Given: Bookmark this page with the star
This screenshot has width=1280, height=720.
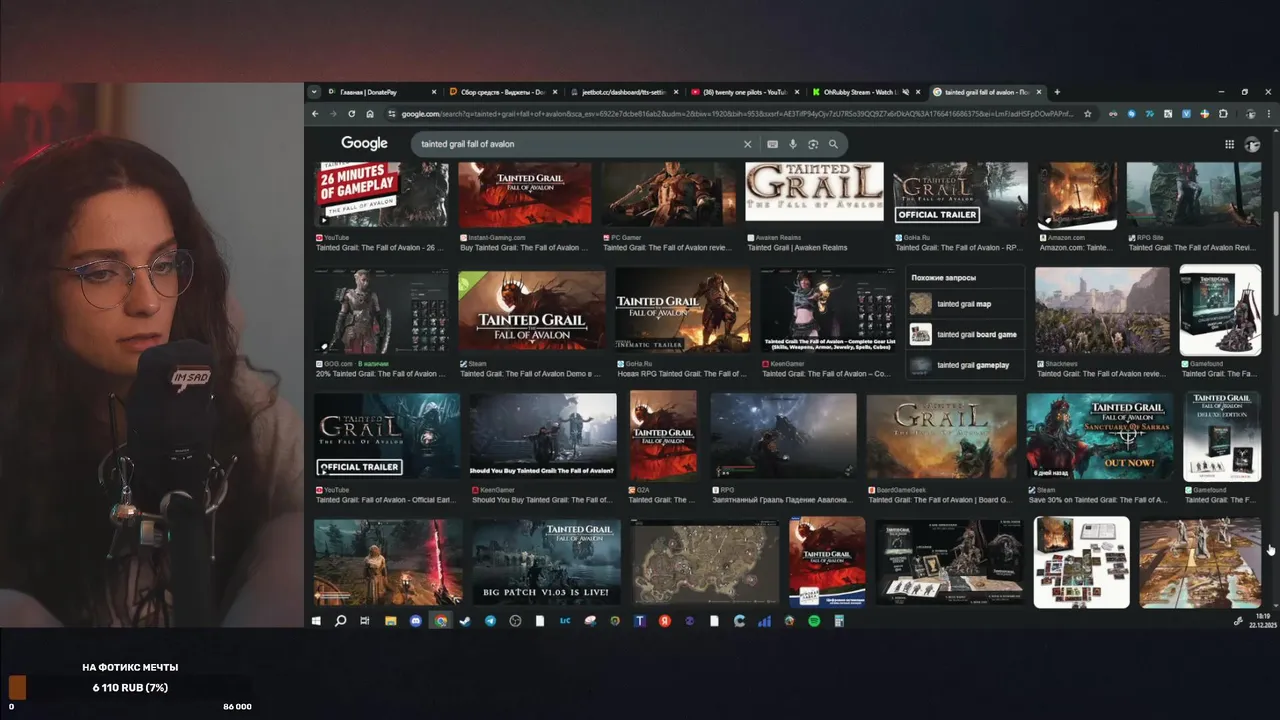Looking at the screenshot, I should (x=1088, y=114).
